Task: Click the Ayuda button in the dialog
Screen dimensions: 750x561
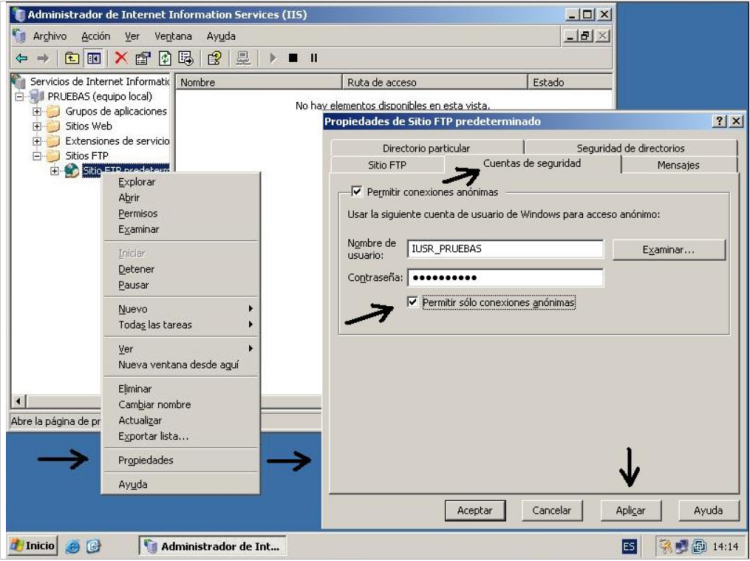Action: click(x=708, y=510)
